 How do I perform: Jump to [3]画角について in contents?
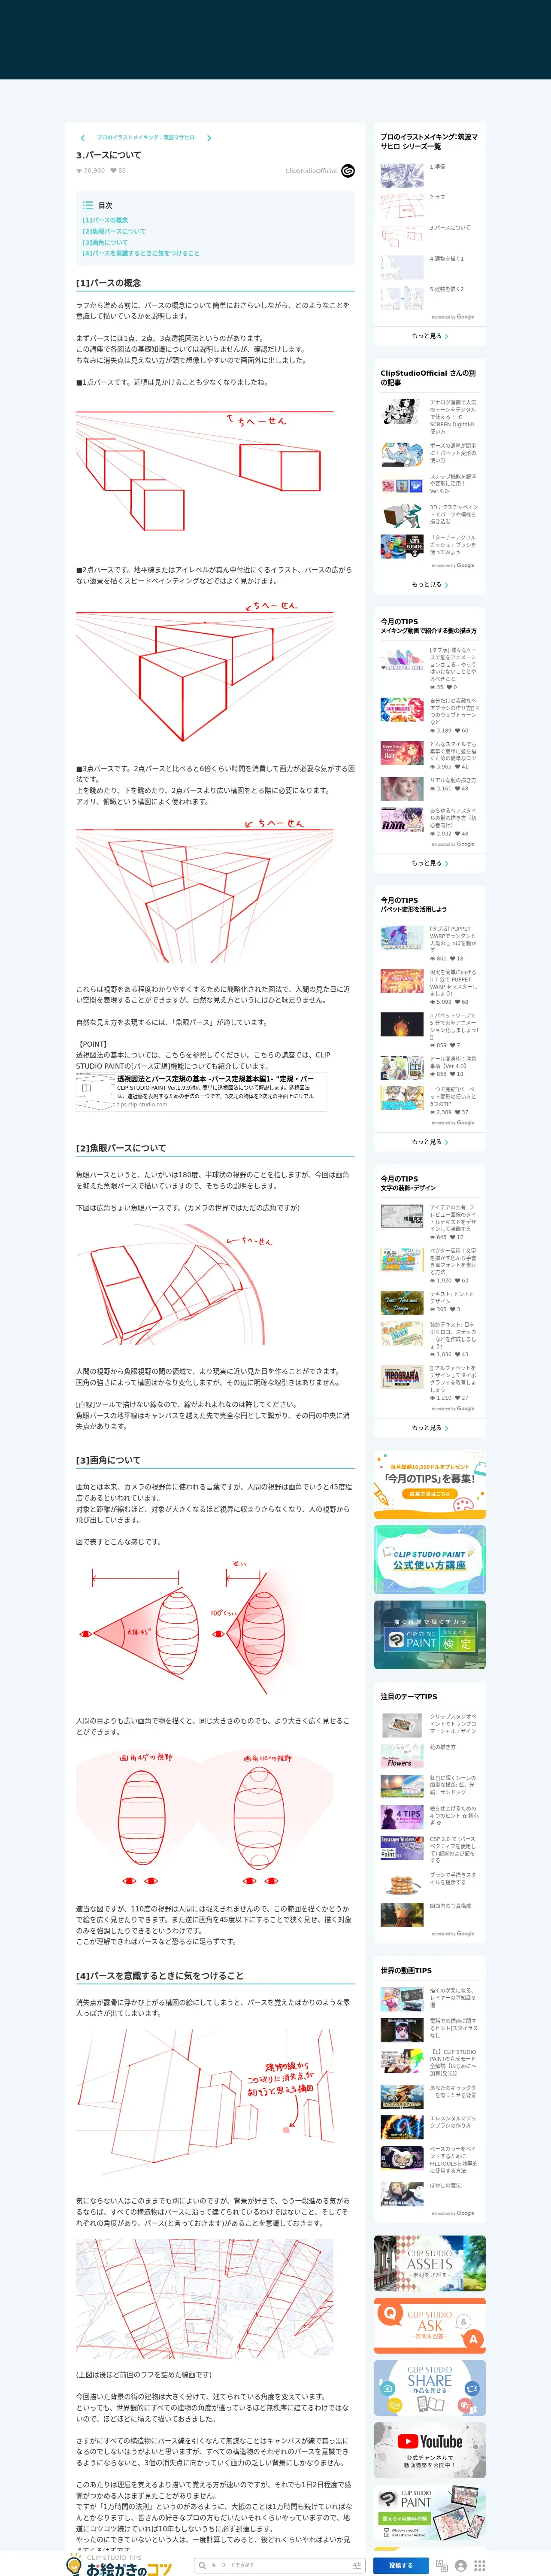[x=105, y=242]
